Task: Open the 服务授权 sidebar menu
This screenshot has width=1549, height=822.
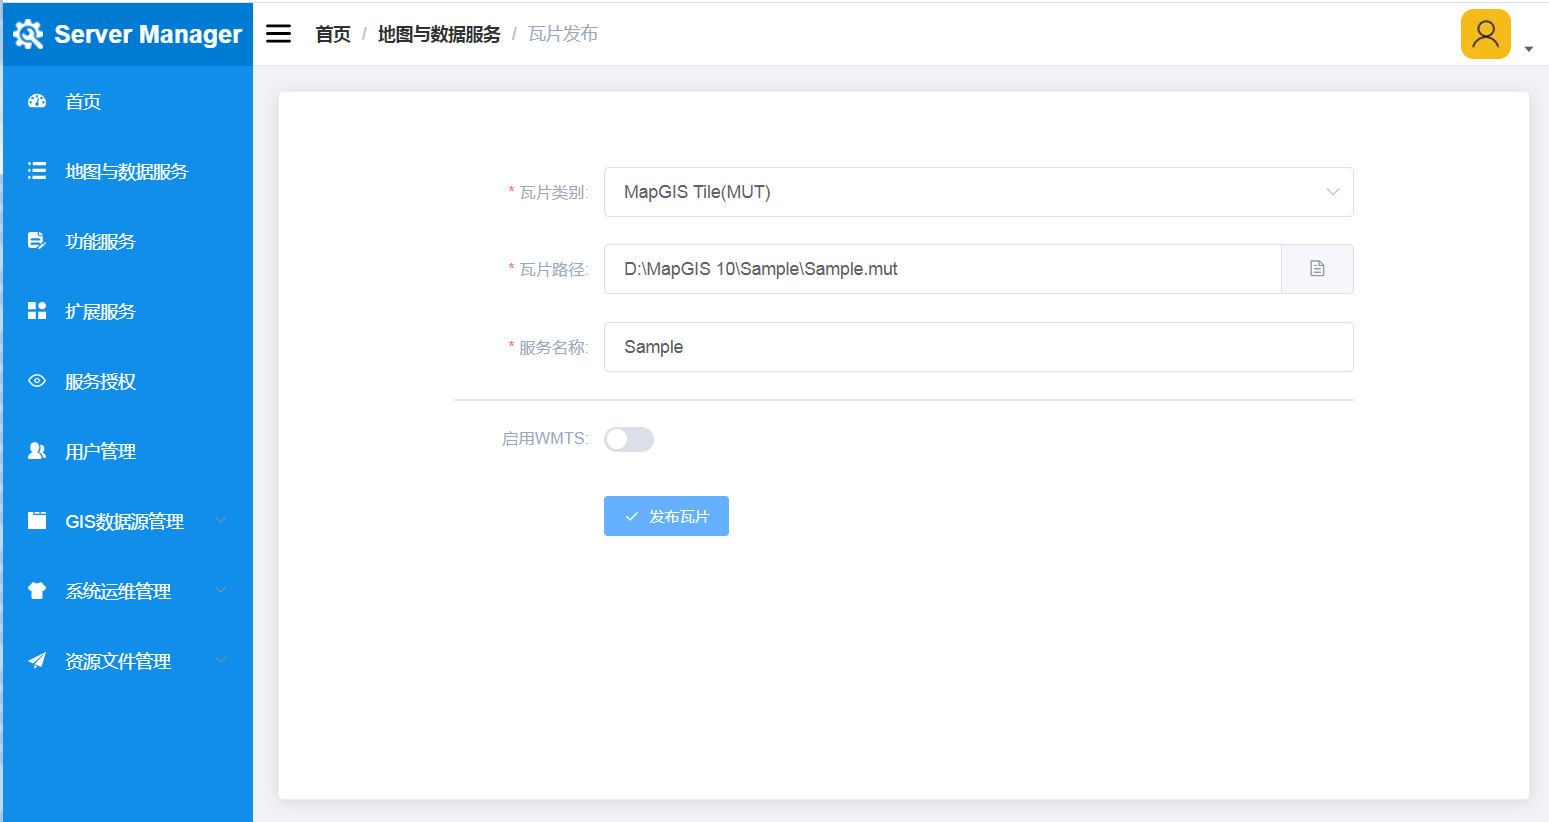Action: click(128, 381)
